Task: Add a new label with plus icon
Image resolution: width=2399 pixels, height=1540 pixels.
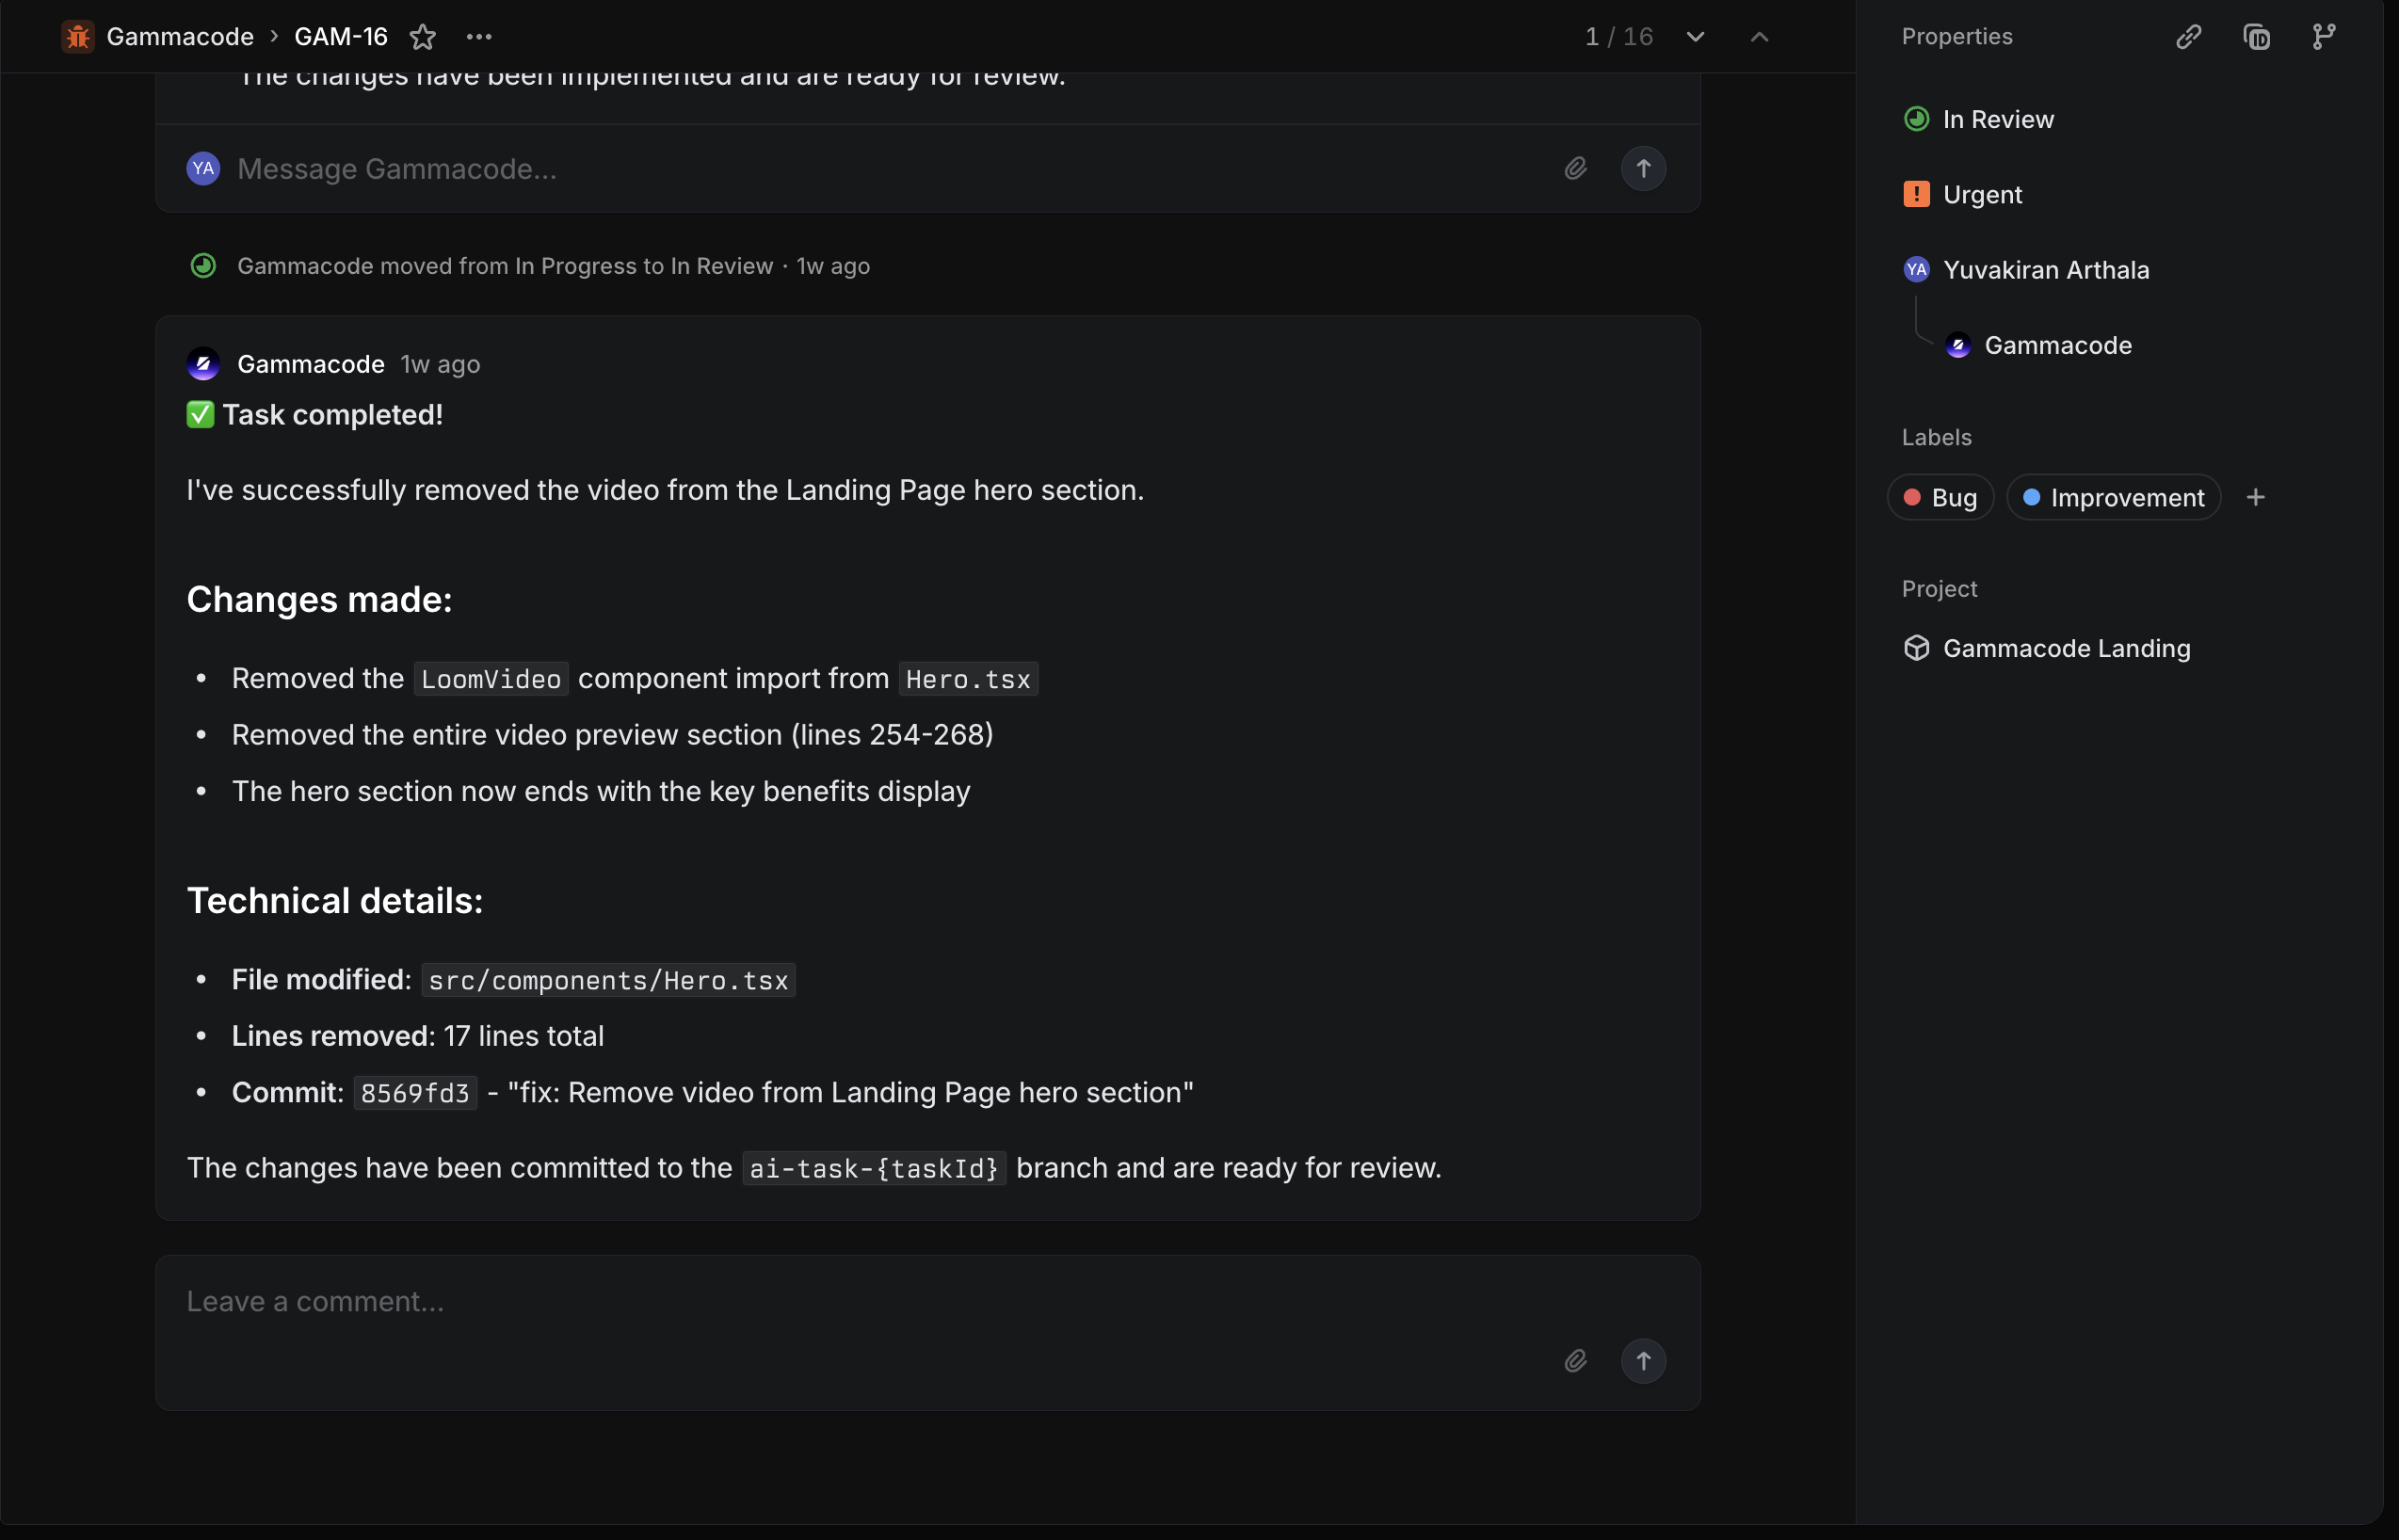Action: click(2255, 498)
